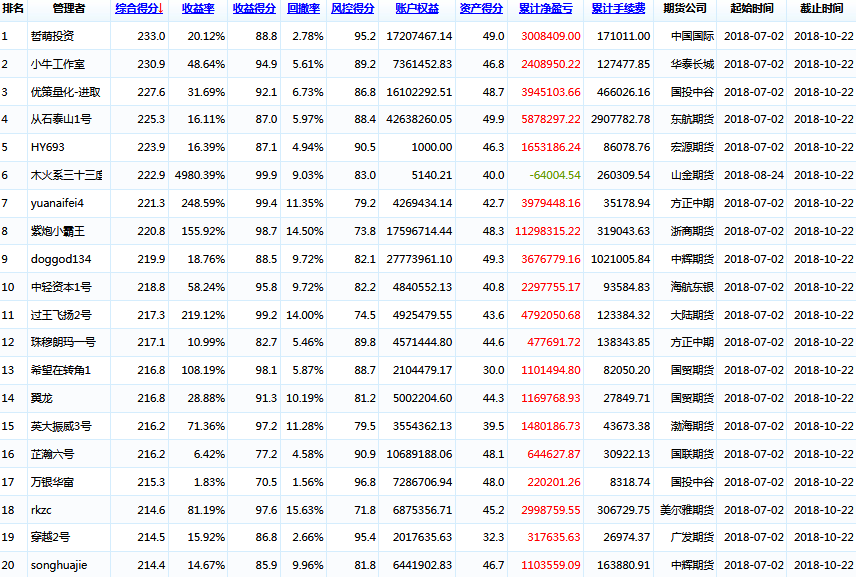This screenshot has height=577, width=856.
Task: Click futures company 大陆期货
Action: (692, 315)
